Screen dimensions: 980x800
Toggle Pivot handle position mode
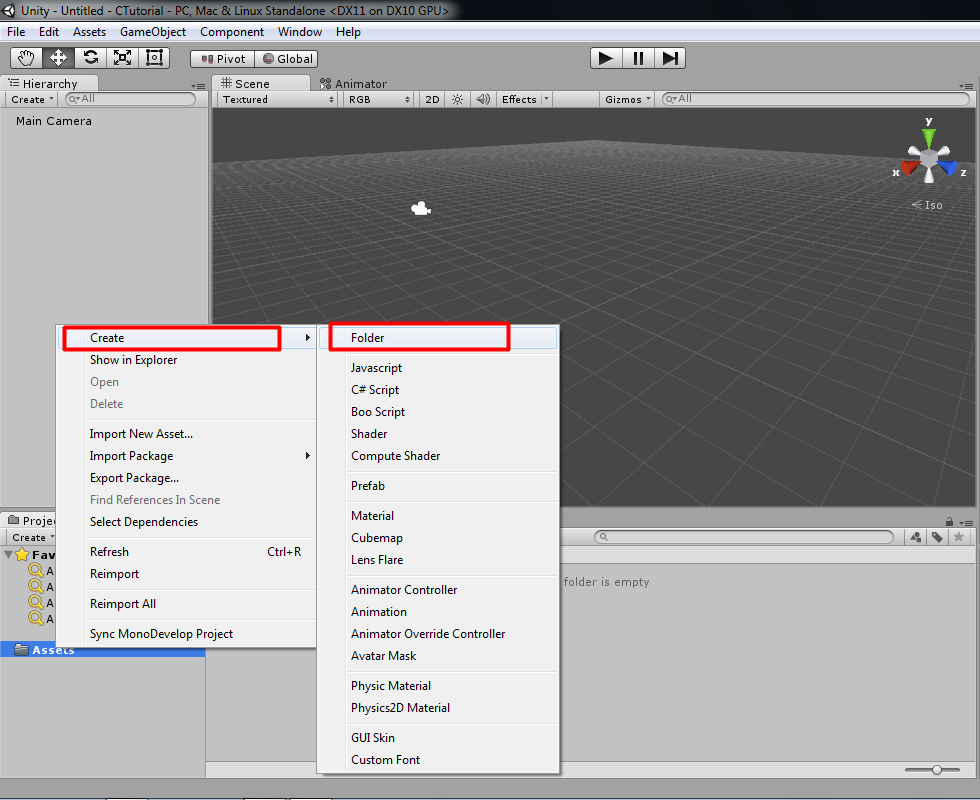pyautogui.click(x=221, y=58)
